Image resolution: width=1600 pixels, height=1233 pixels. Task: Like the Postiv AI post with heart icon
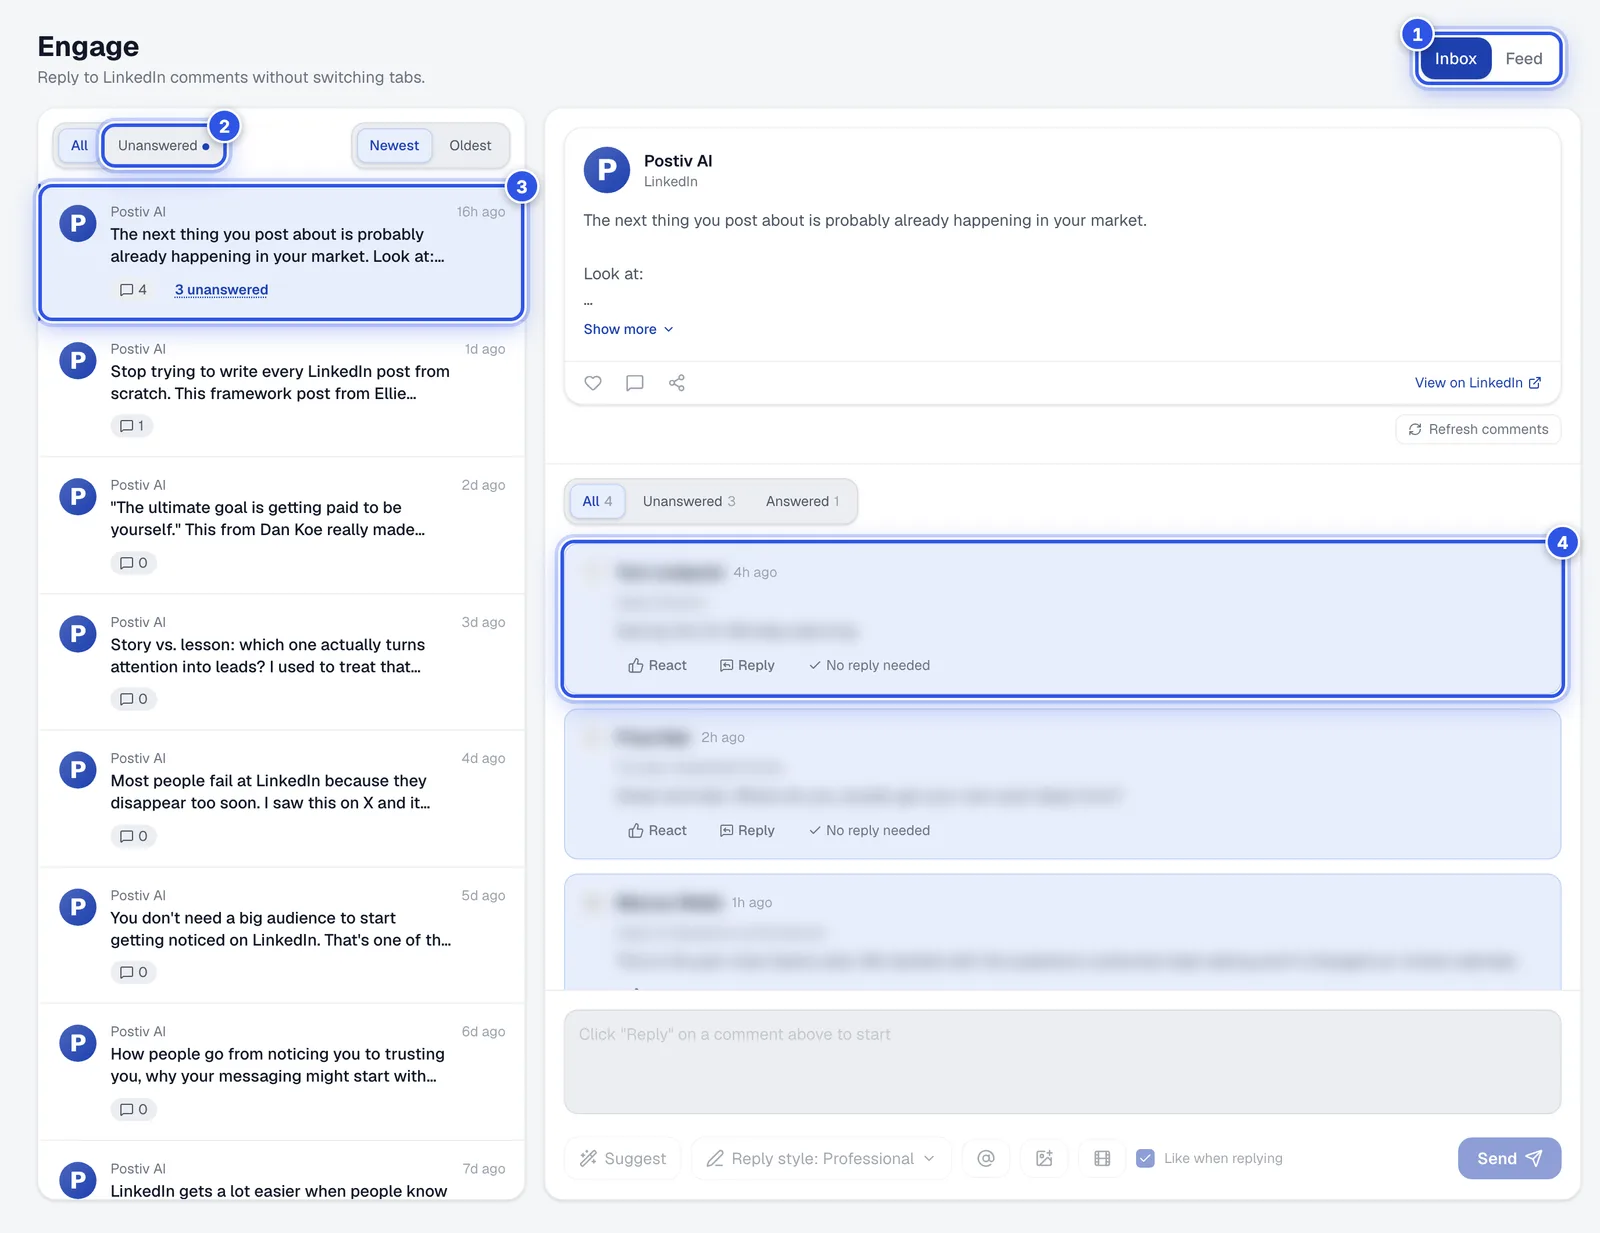593,383
